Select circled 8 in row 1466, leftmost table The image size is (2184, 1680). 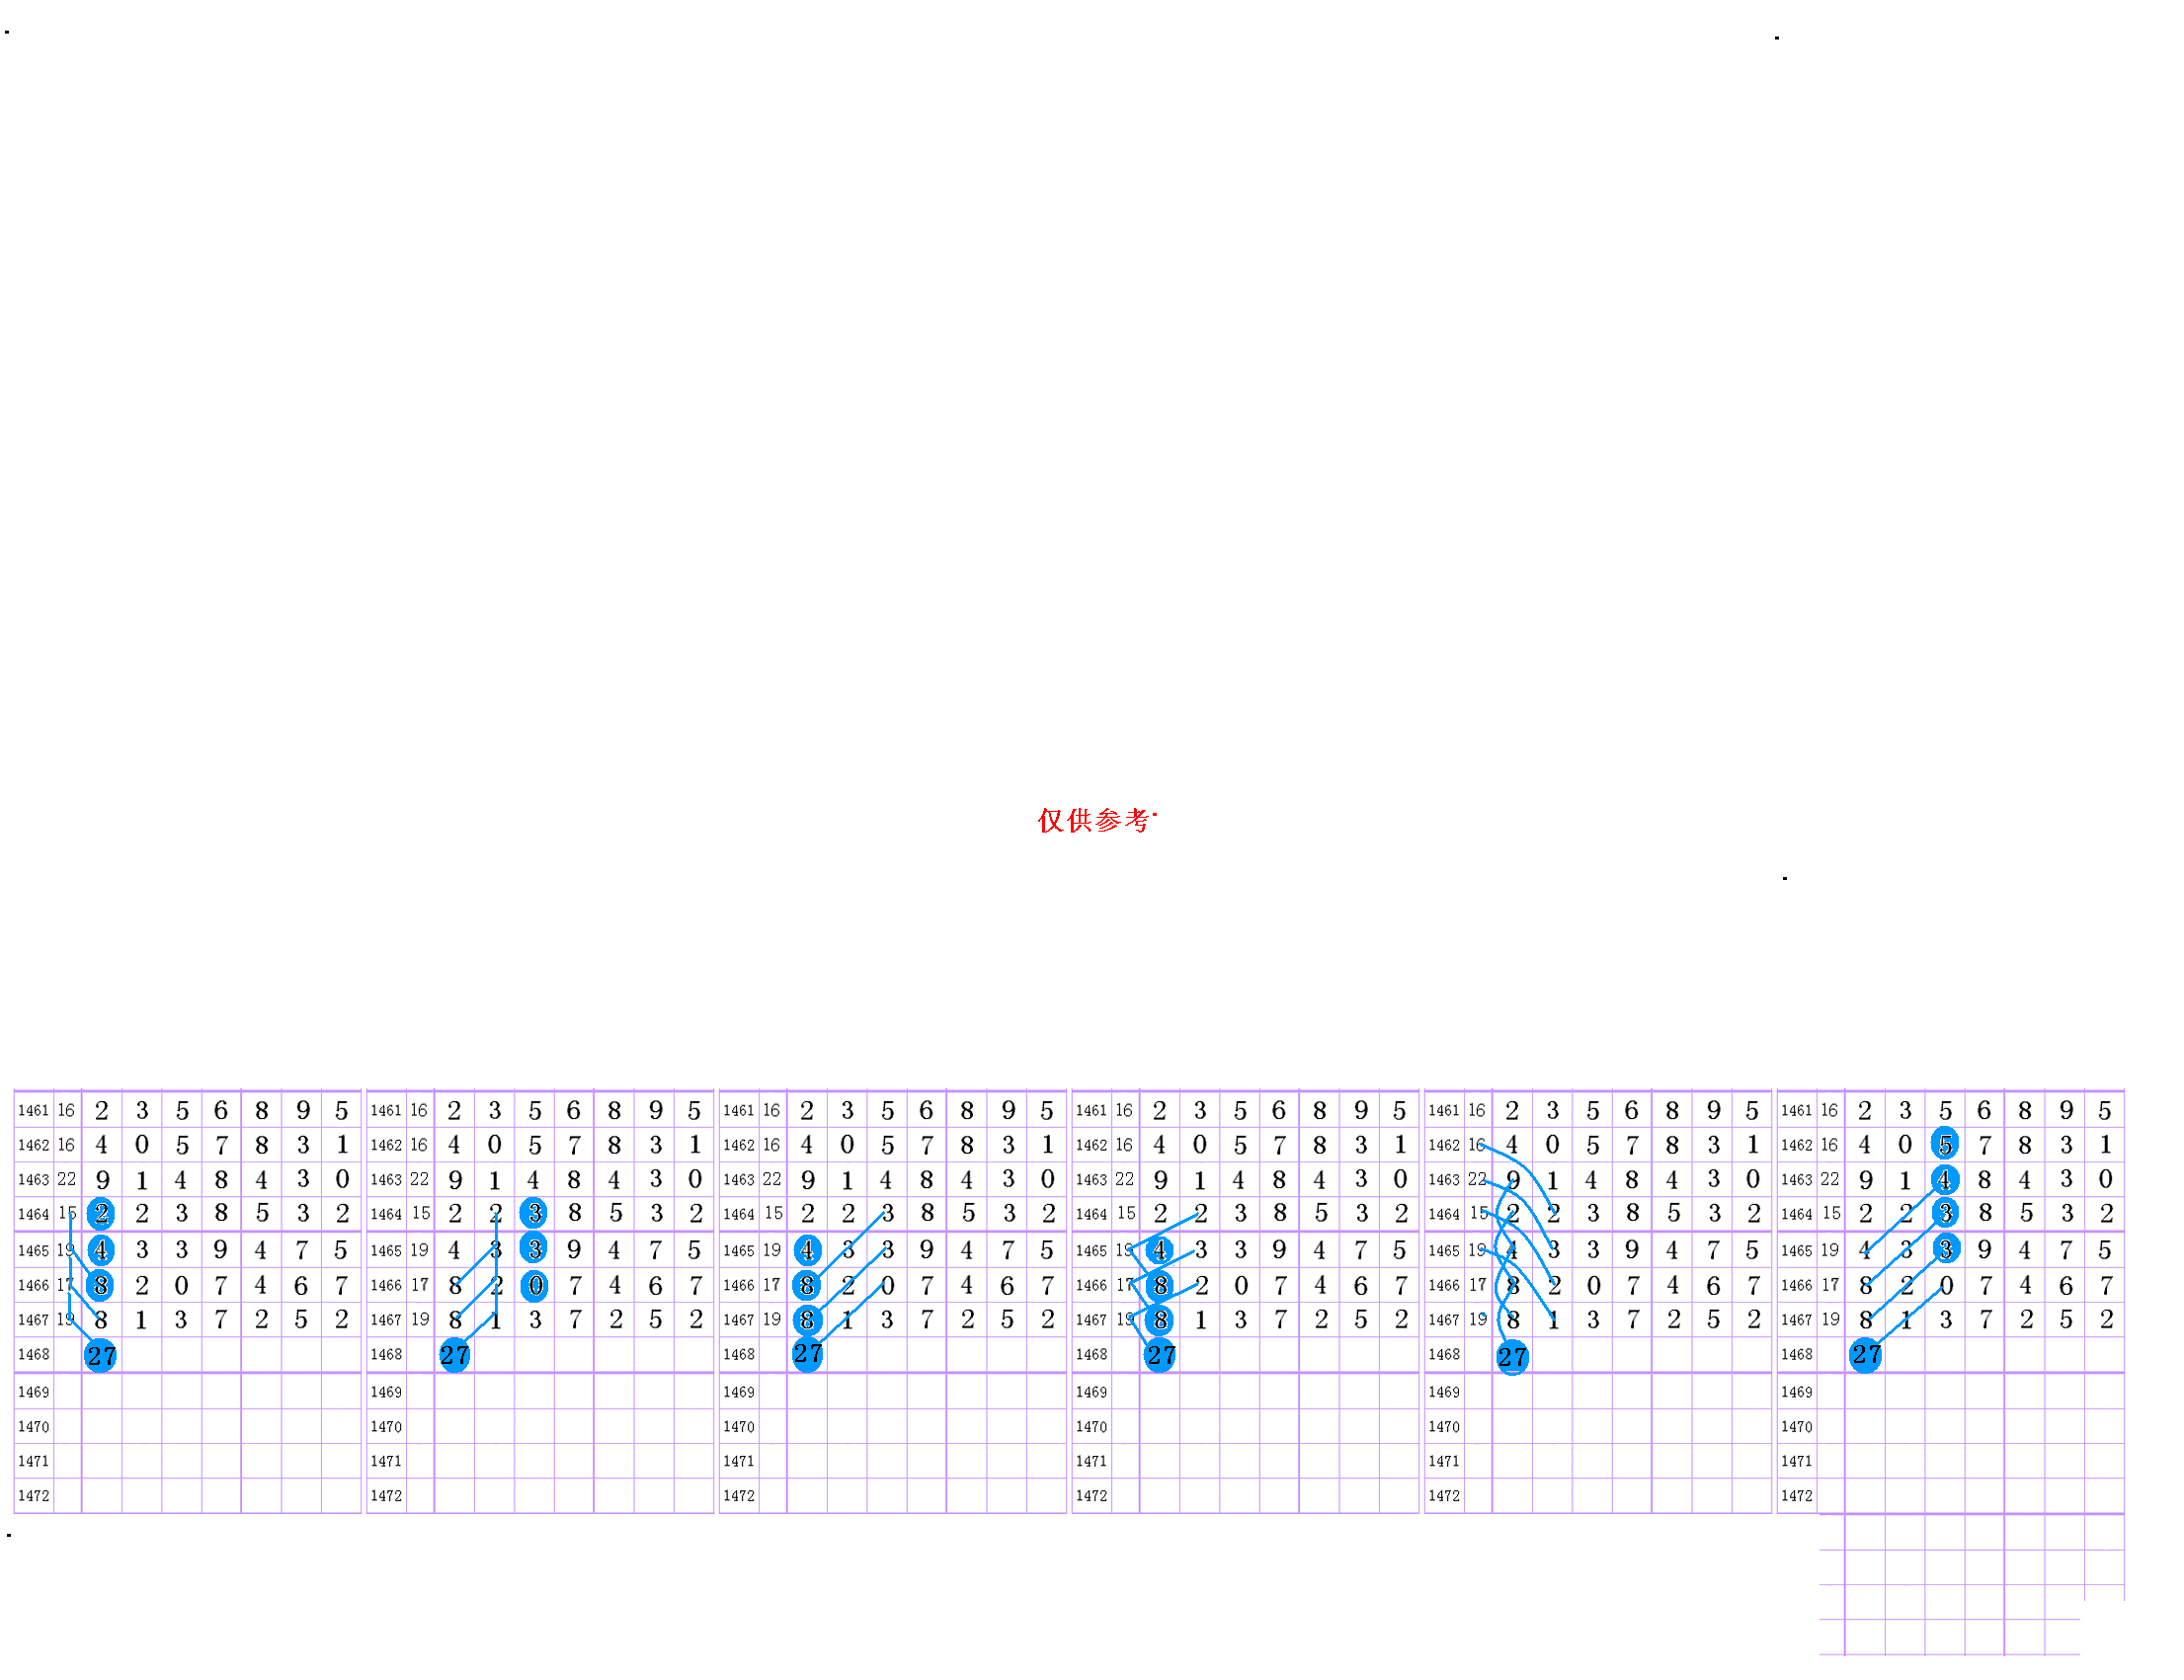101,1285
